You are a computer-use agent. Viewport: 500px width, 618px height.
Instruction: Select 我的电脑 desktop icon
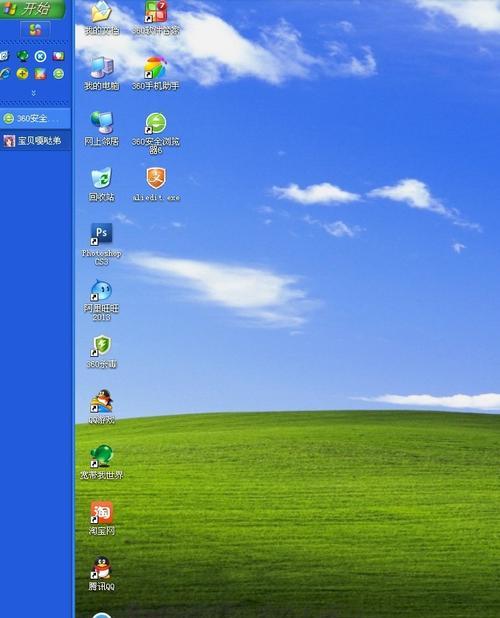102,73
